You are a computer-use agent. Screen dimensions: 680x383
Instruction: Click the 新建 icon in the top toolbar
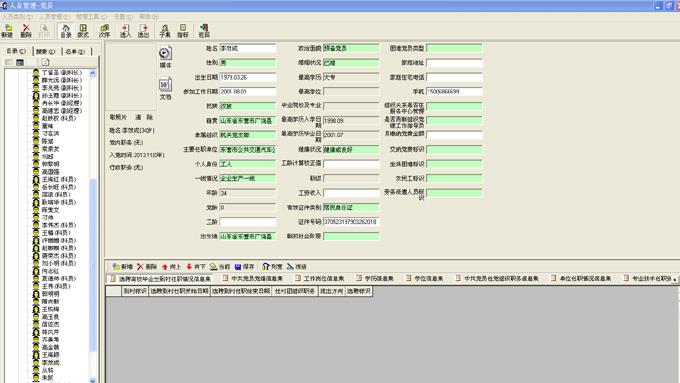[x=7, y=31]
